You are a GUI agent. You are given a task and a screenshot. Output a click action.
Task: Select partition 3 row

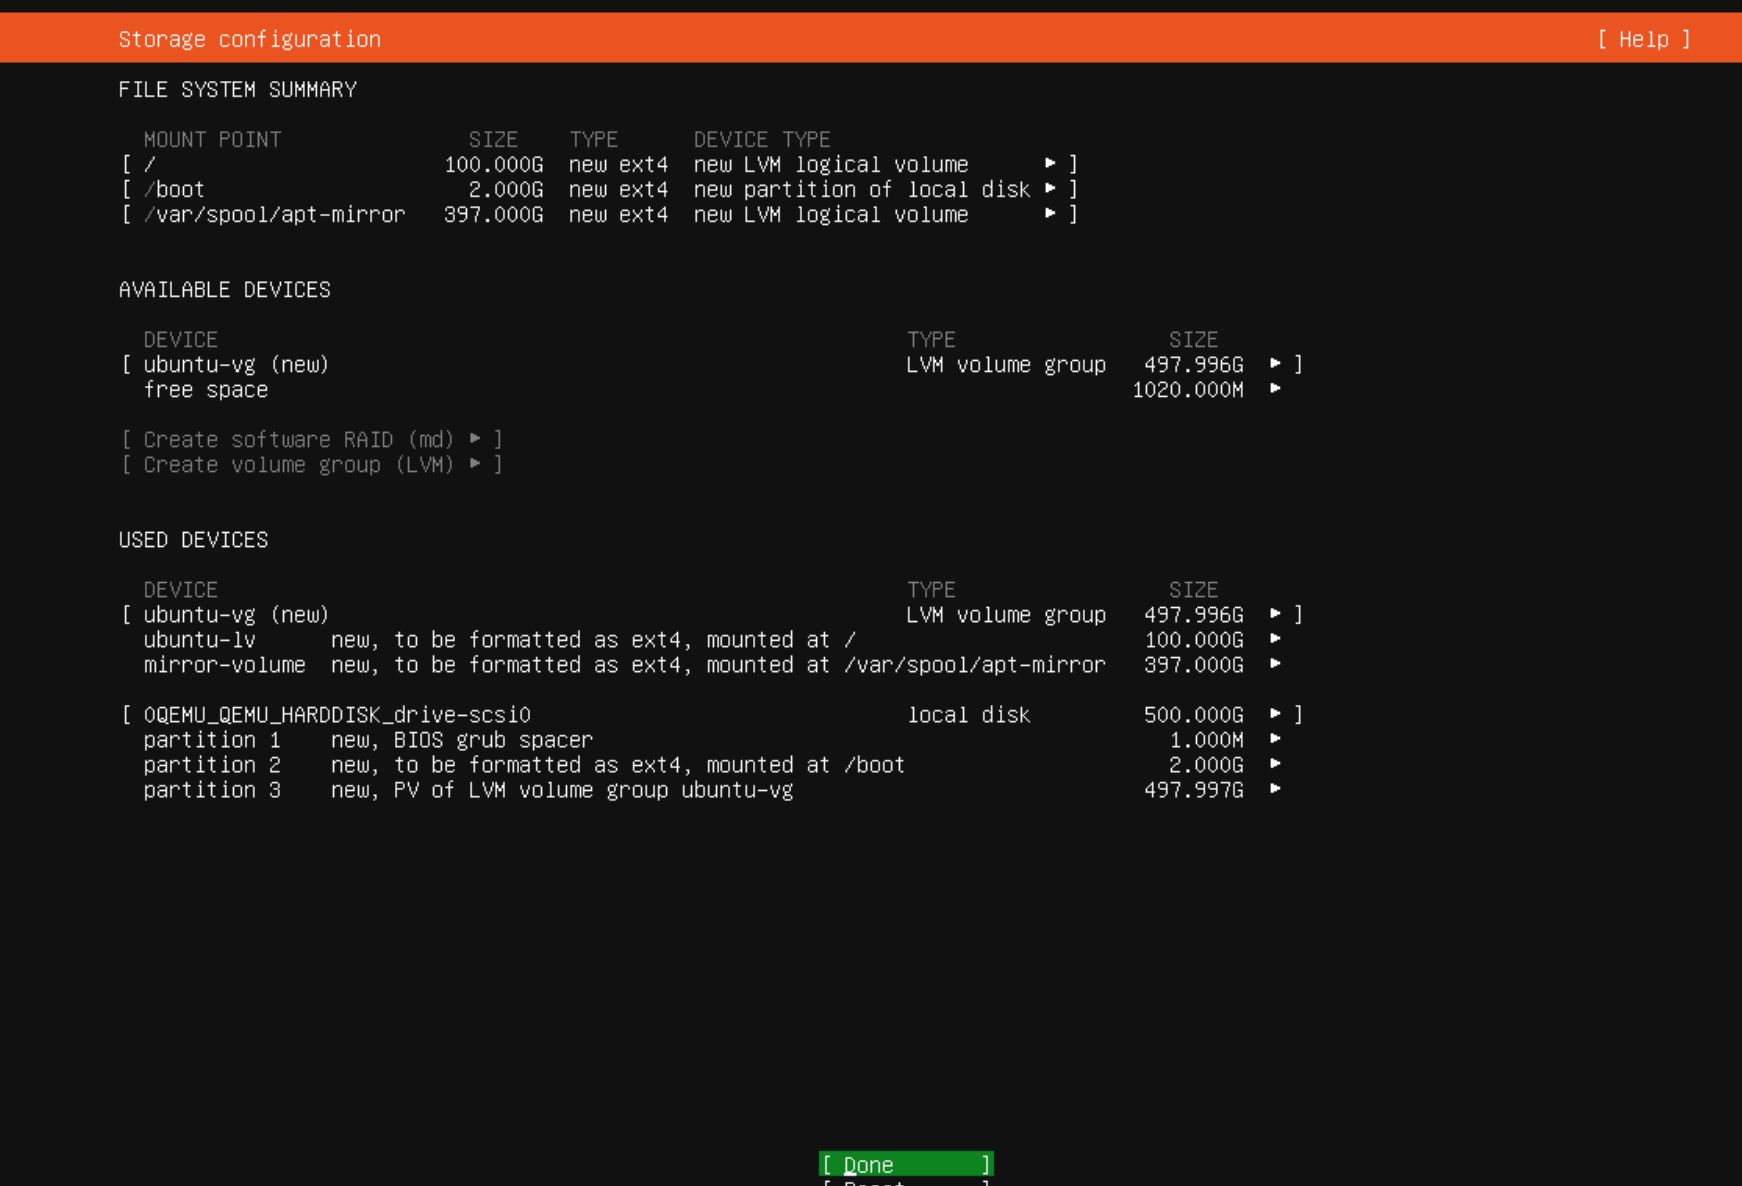click(712, 789)
